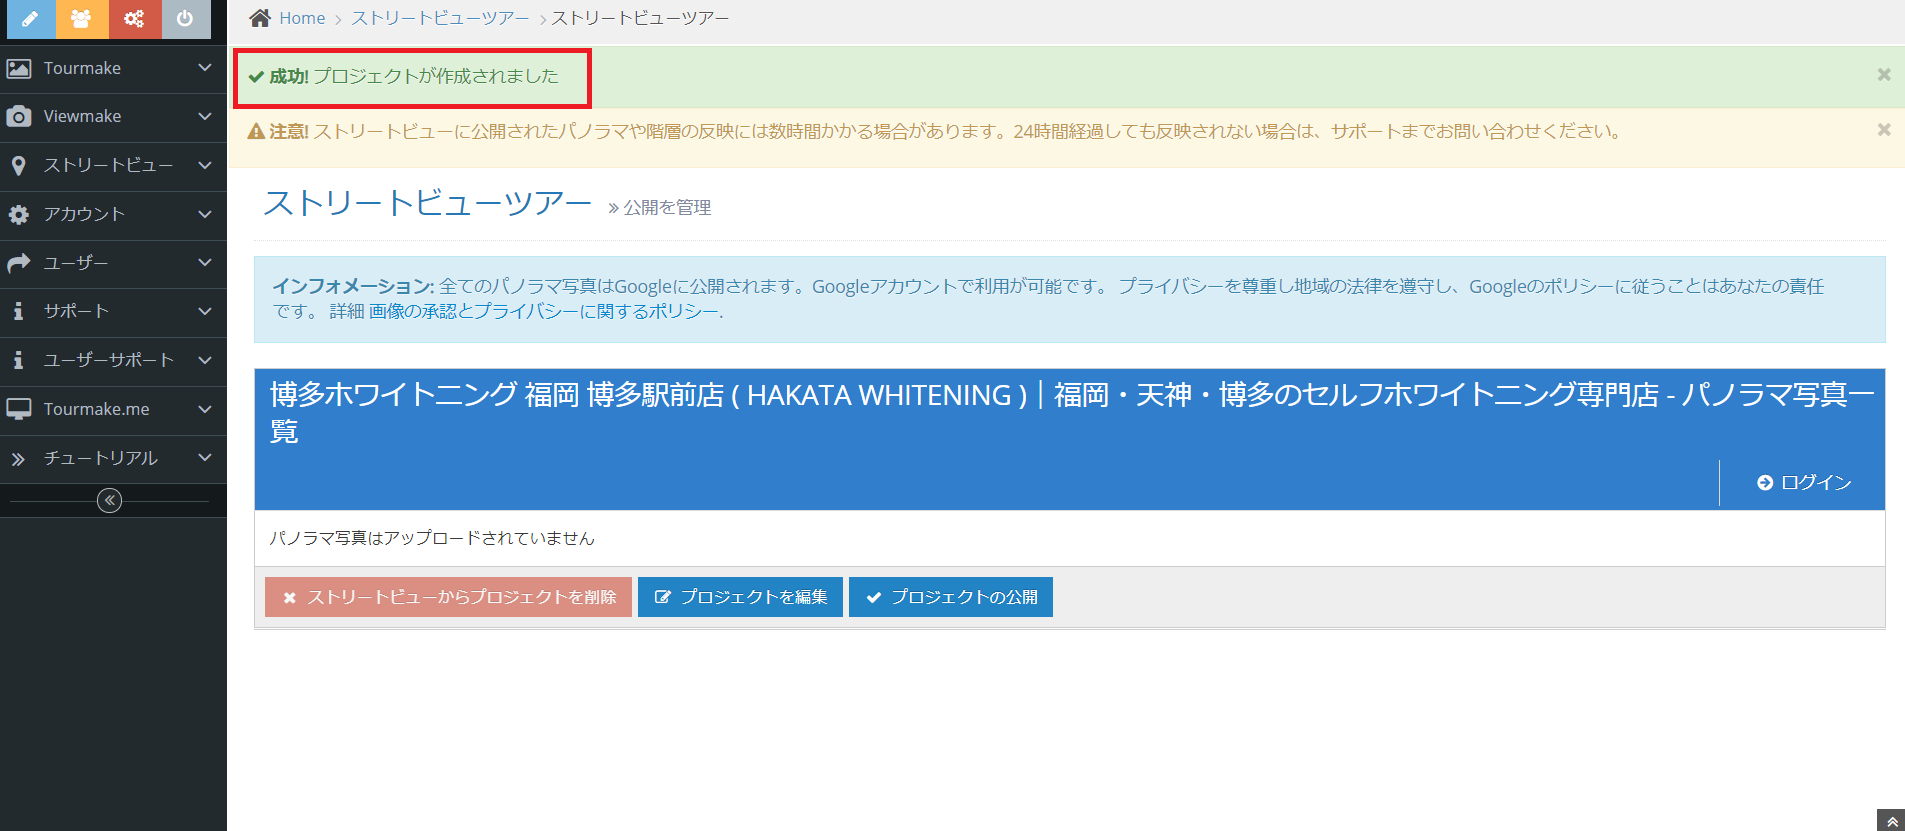Viewport: 1905px width, 831px height.
Task: Open the アカウント sidebar menu
Action: [113, 214]
